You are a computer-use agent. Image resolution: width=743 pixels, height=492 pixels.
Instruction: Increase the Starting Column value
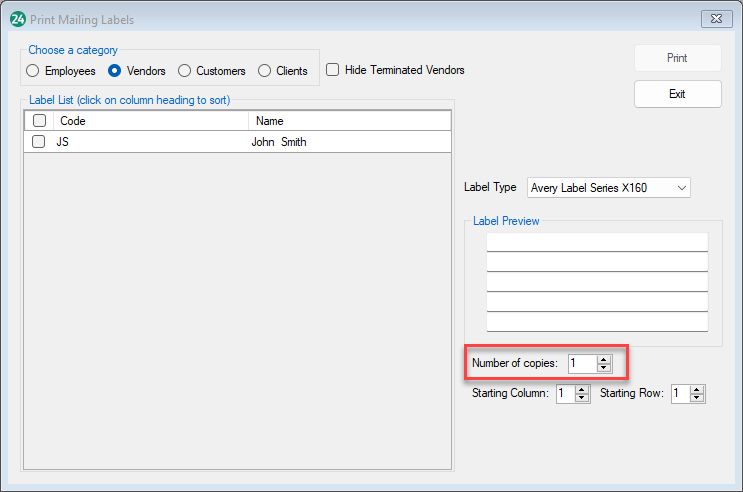(x=584, y=389)
